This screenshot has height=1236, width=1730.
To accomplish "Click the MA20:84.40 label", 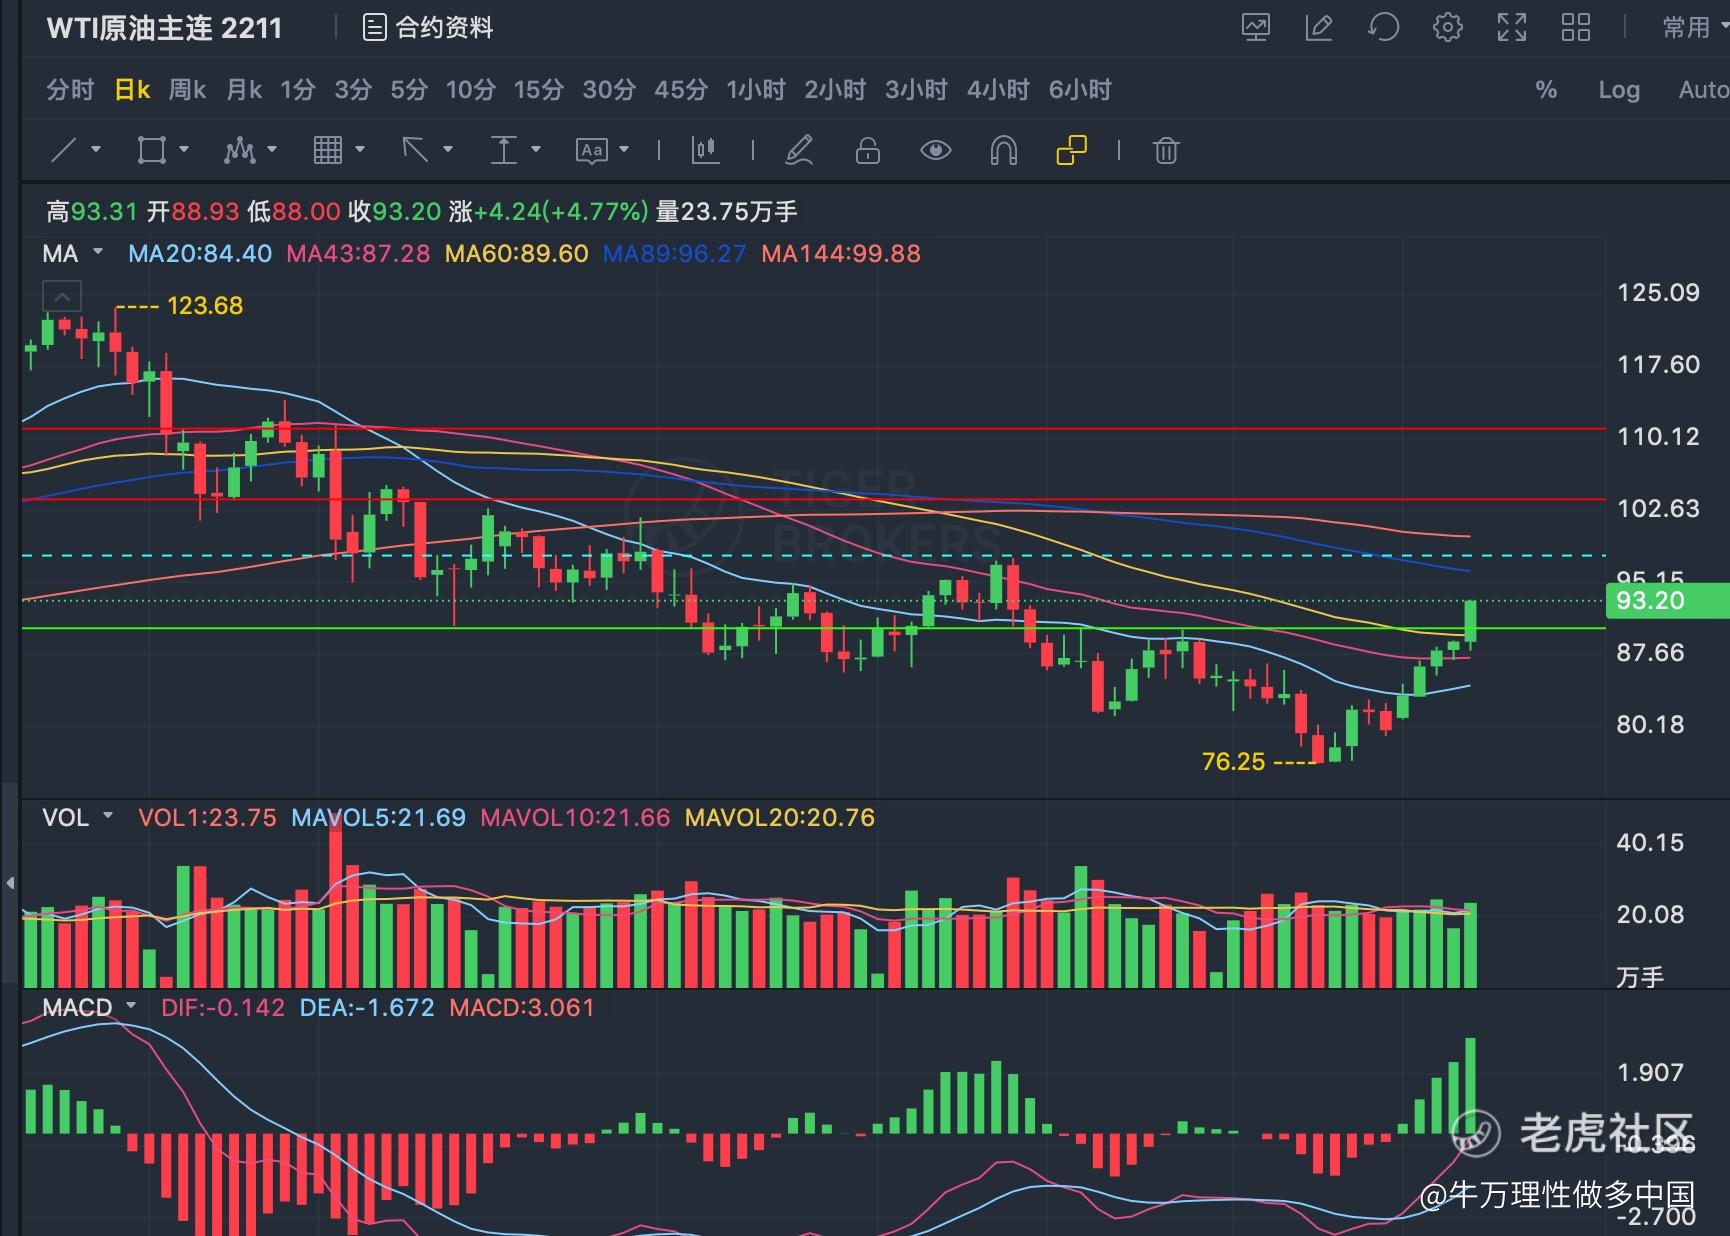I will click(200, 254).
